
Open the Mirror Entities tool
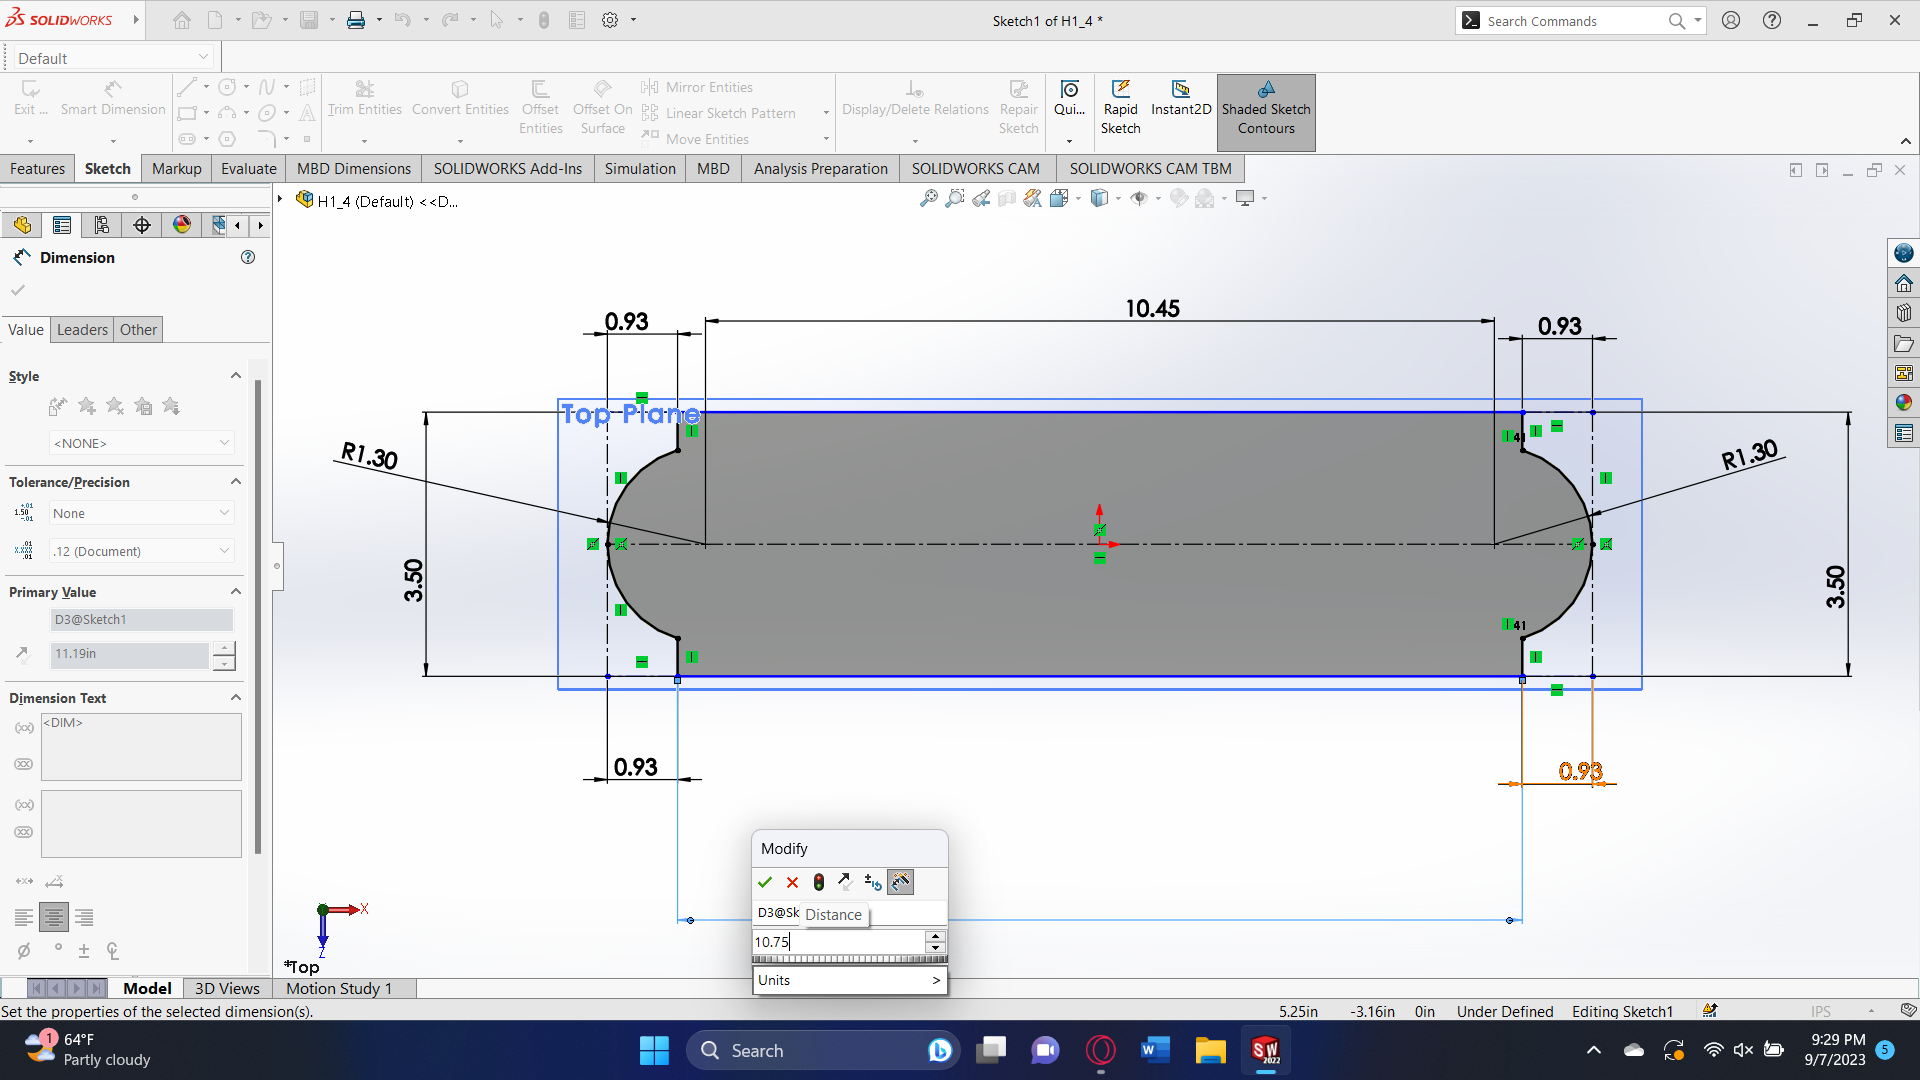tap(706, 87)
